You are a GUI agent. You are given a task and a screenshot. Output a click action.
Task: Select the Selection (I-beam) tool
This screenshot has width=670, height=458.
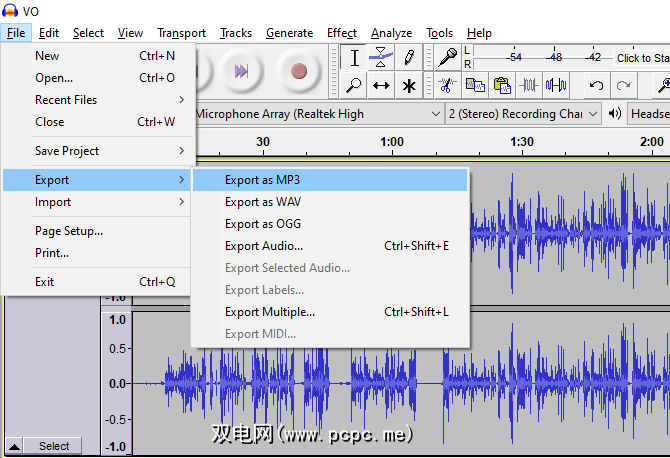tap(354, 58)
